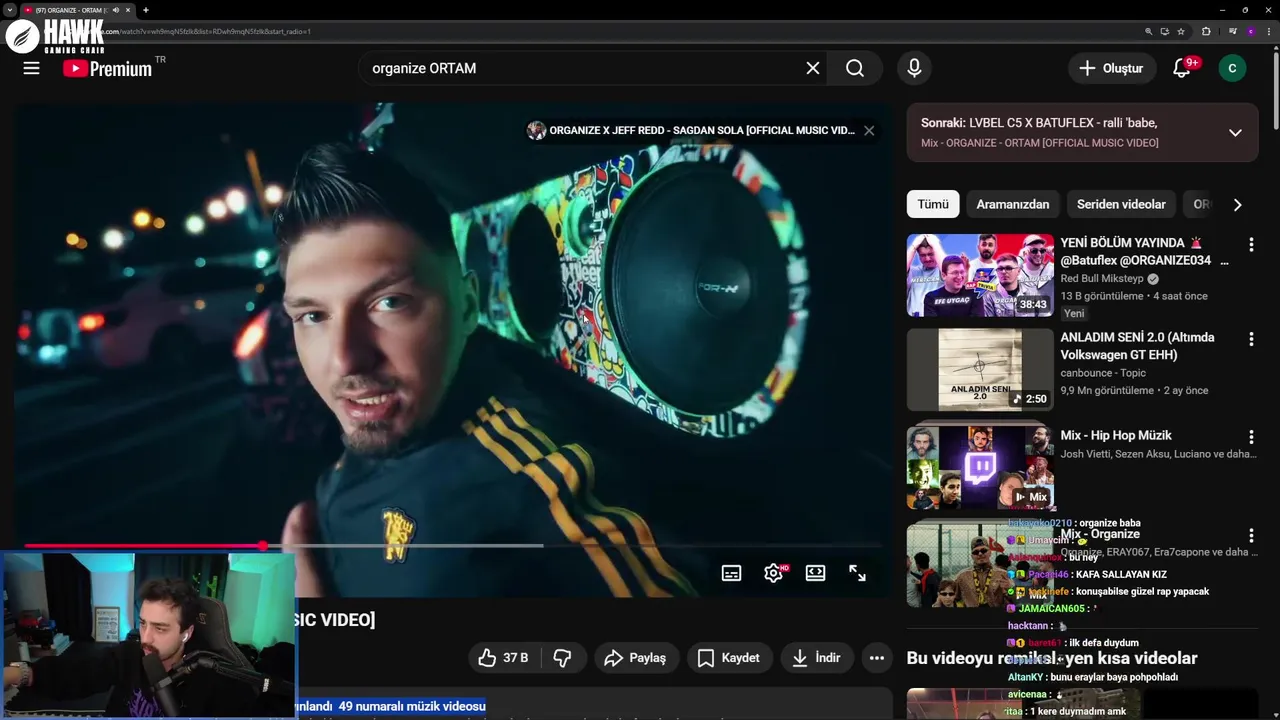Clear the search box with the X
This screenshot has width=1280, height=720.
[x=813, y=68]
